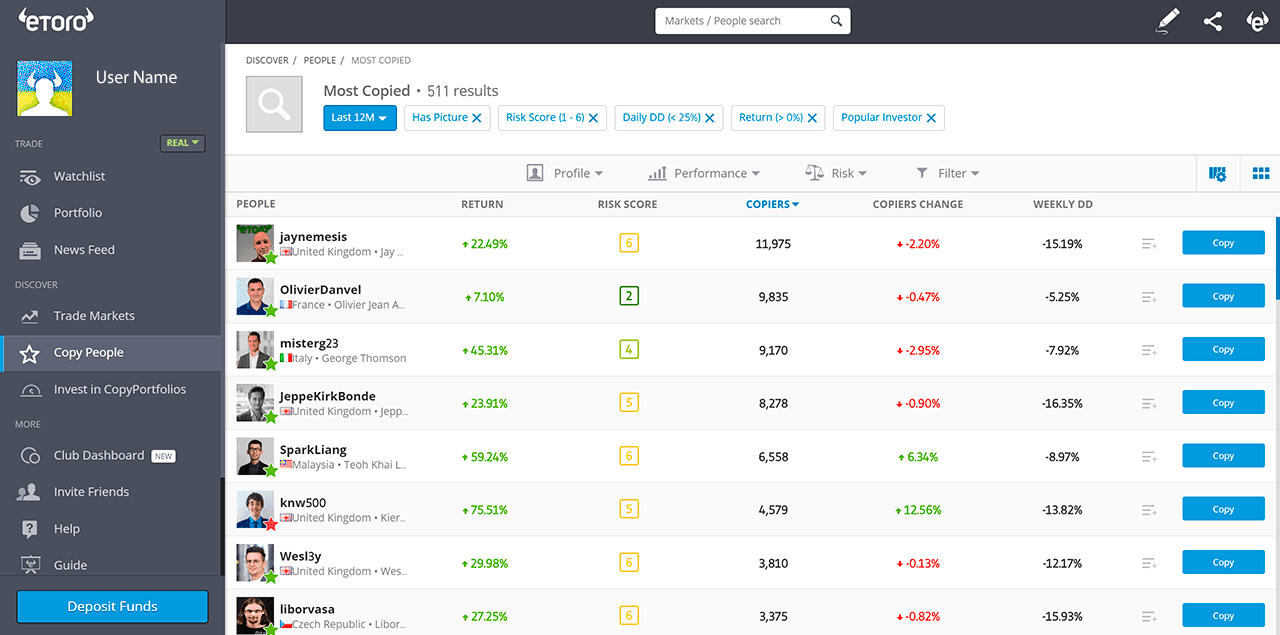This screenshot has width=1280, height=635.
Task: Open the REAL account mode selector
Action: [x=182, y=143]
